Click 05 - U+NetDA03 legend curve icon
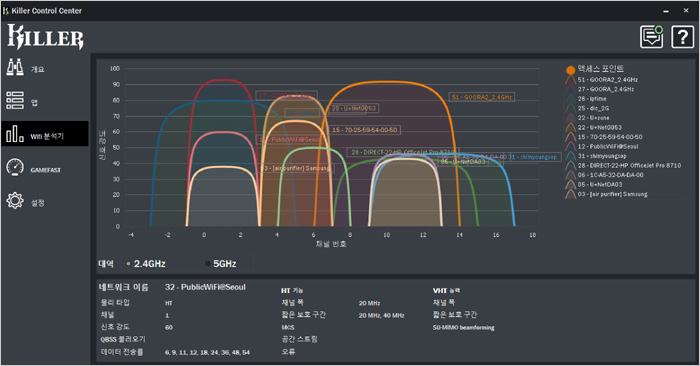The image size is (700, 366). coord(570,185)
